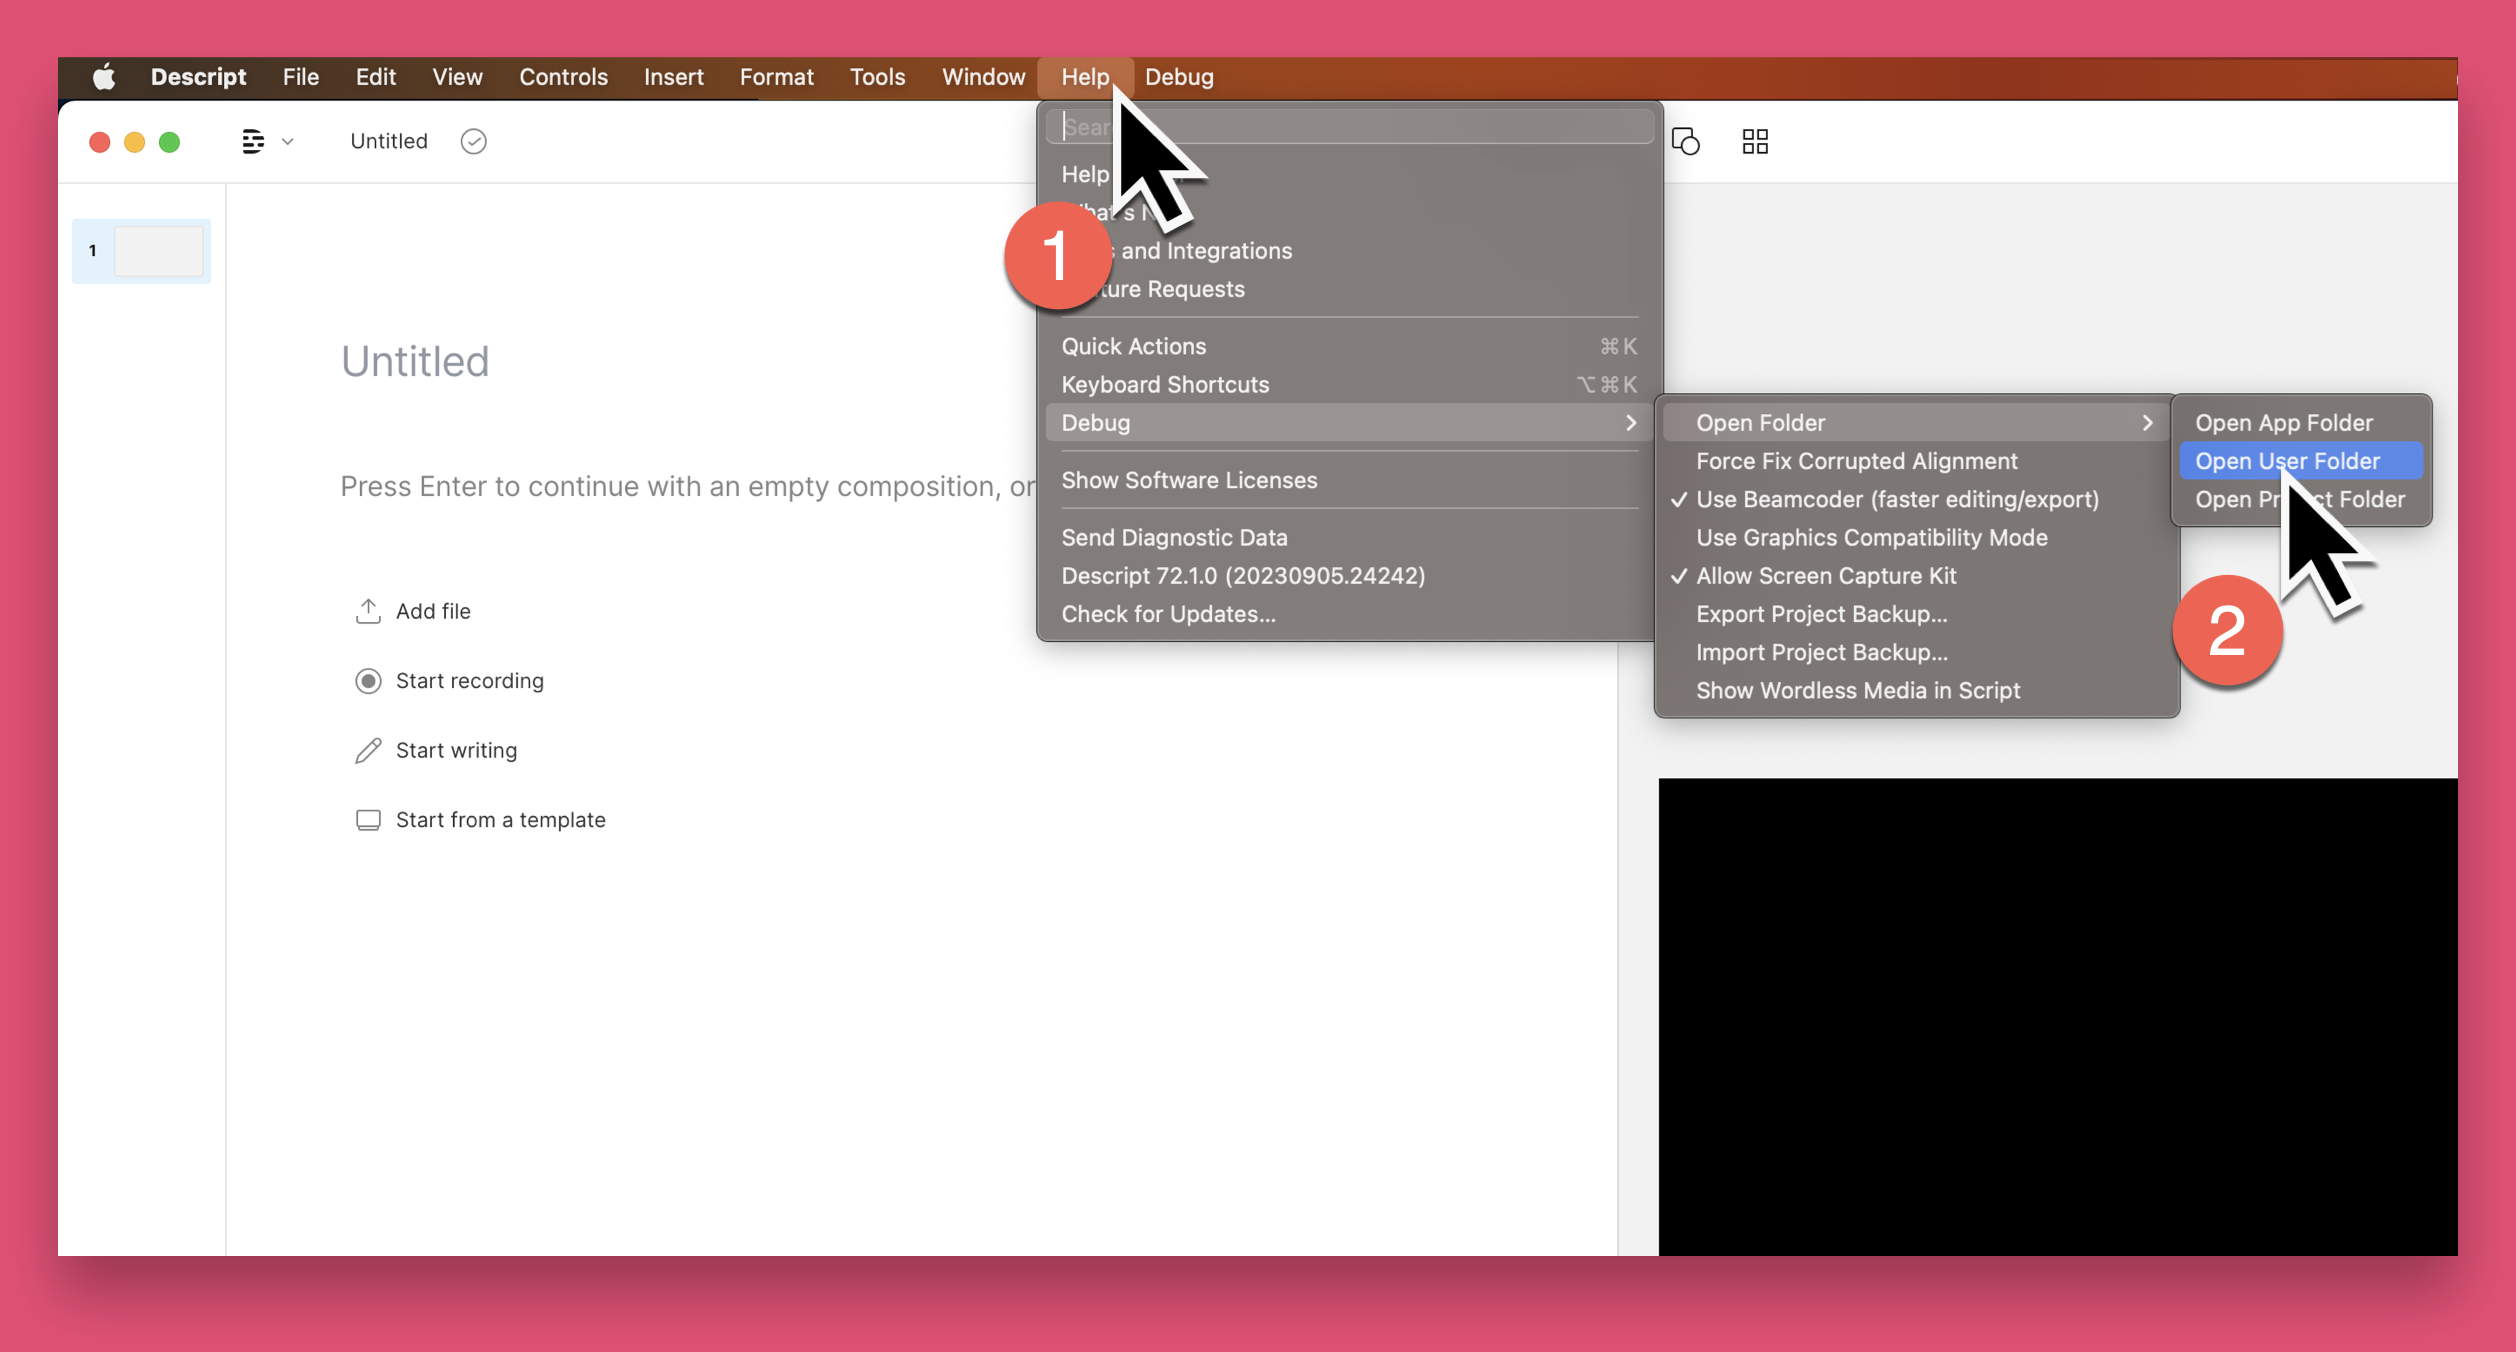Viewport: 2516px width, 1352px height.
Task: Open the Controls menu
Action: click(x=563, y=77)
